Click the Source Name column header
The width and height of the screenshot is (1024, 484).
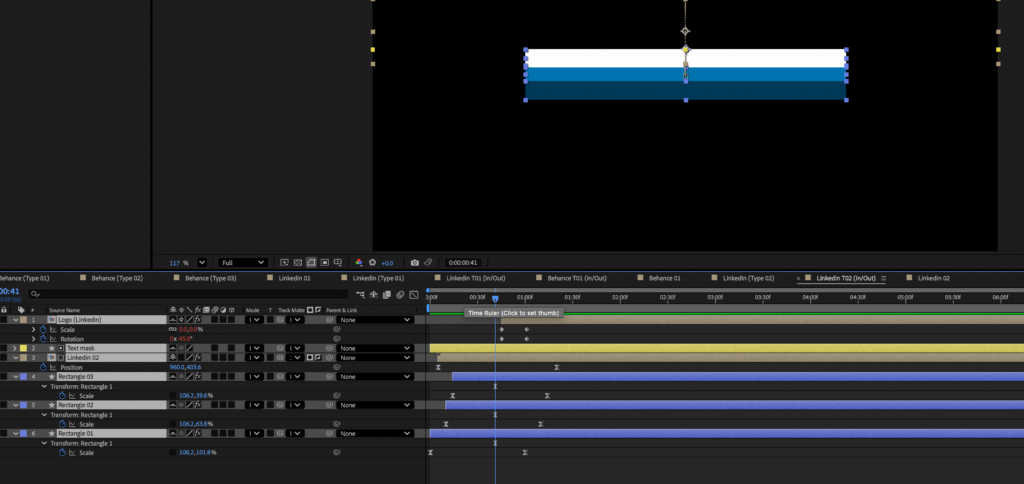tap(65, 310)
